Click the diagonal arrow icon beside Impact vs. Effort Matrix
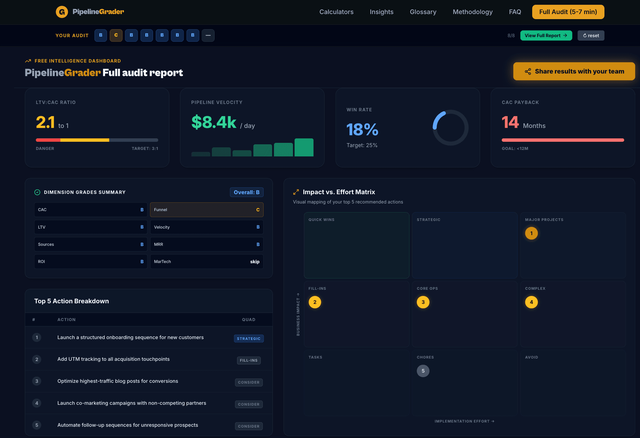The height and width of the screenshot is (438, 640). click(x=296, y=192)
